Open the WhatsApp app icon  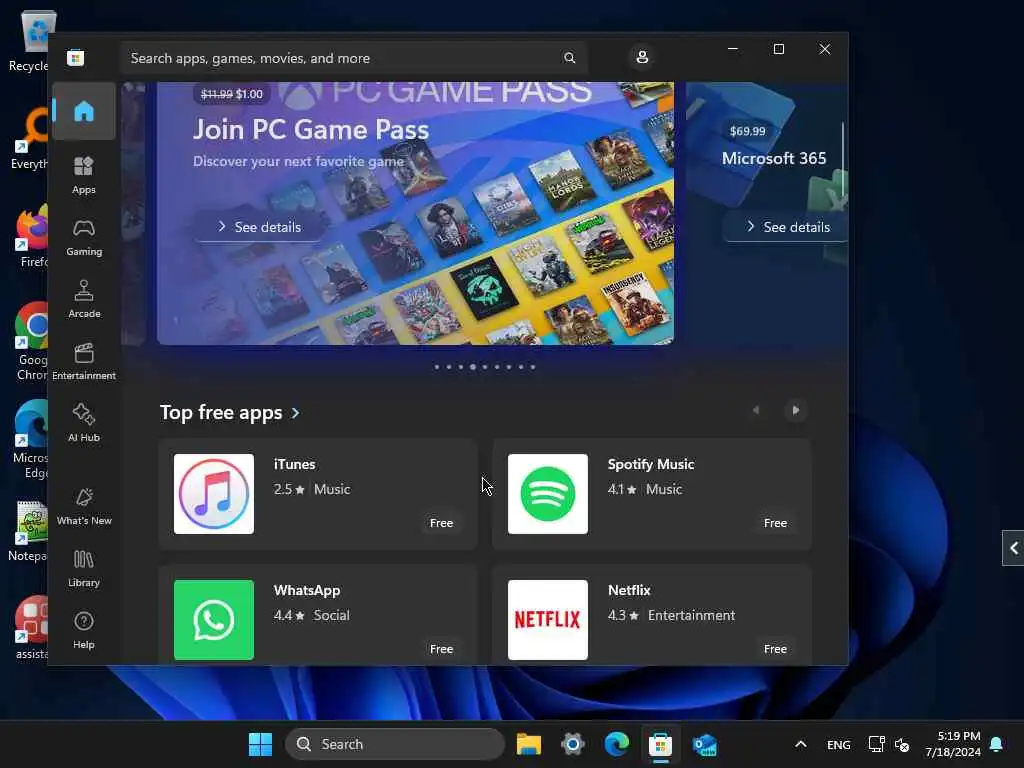point(214,620)
